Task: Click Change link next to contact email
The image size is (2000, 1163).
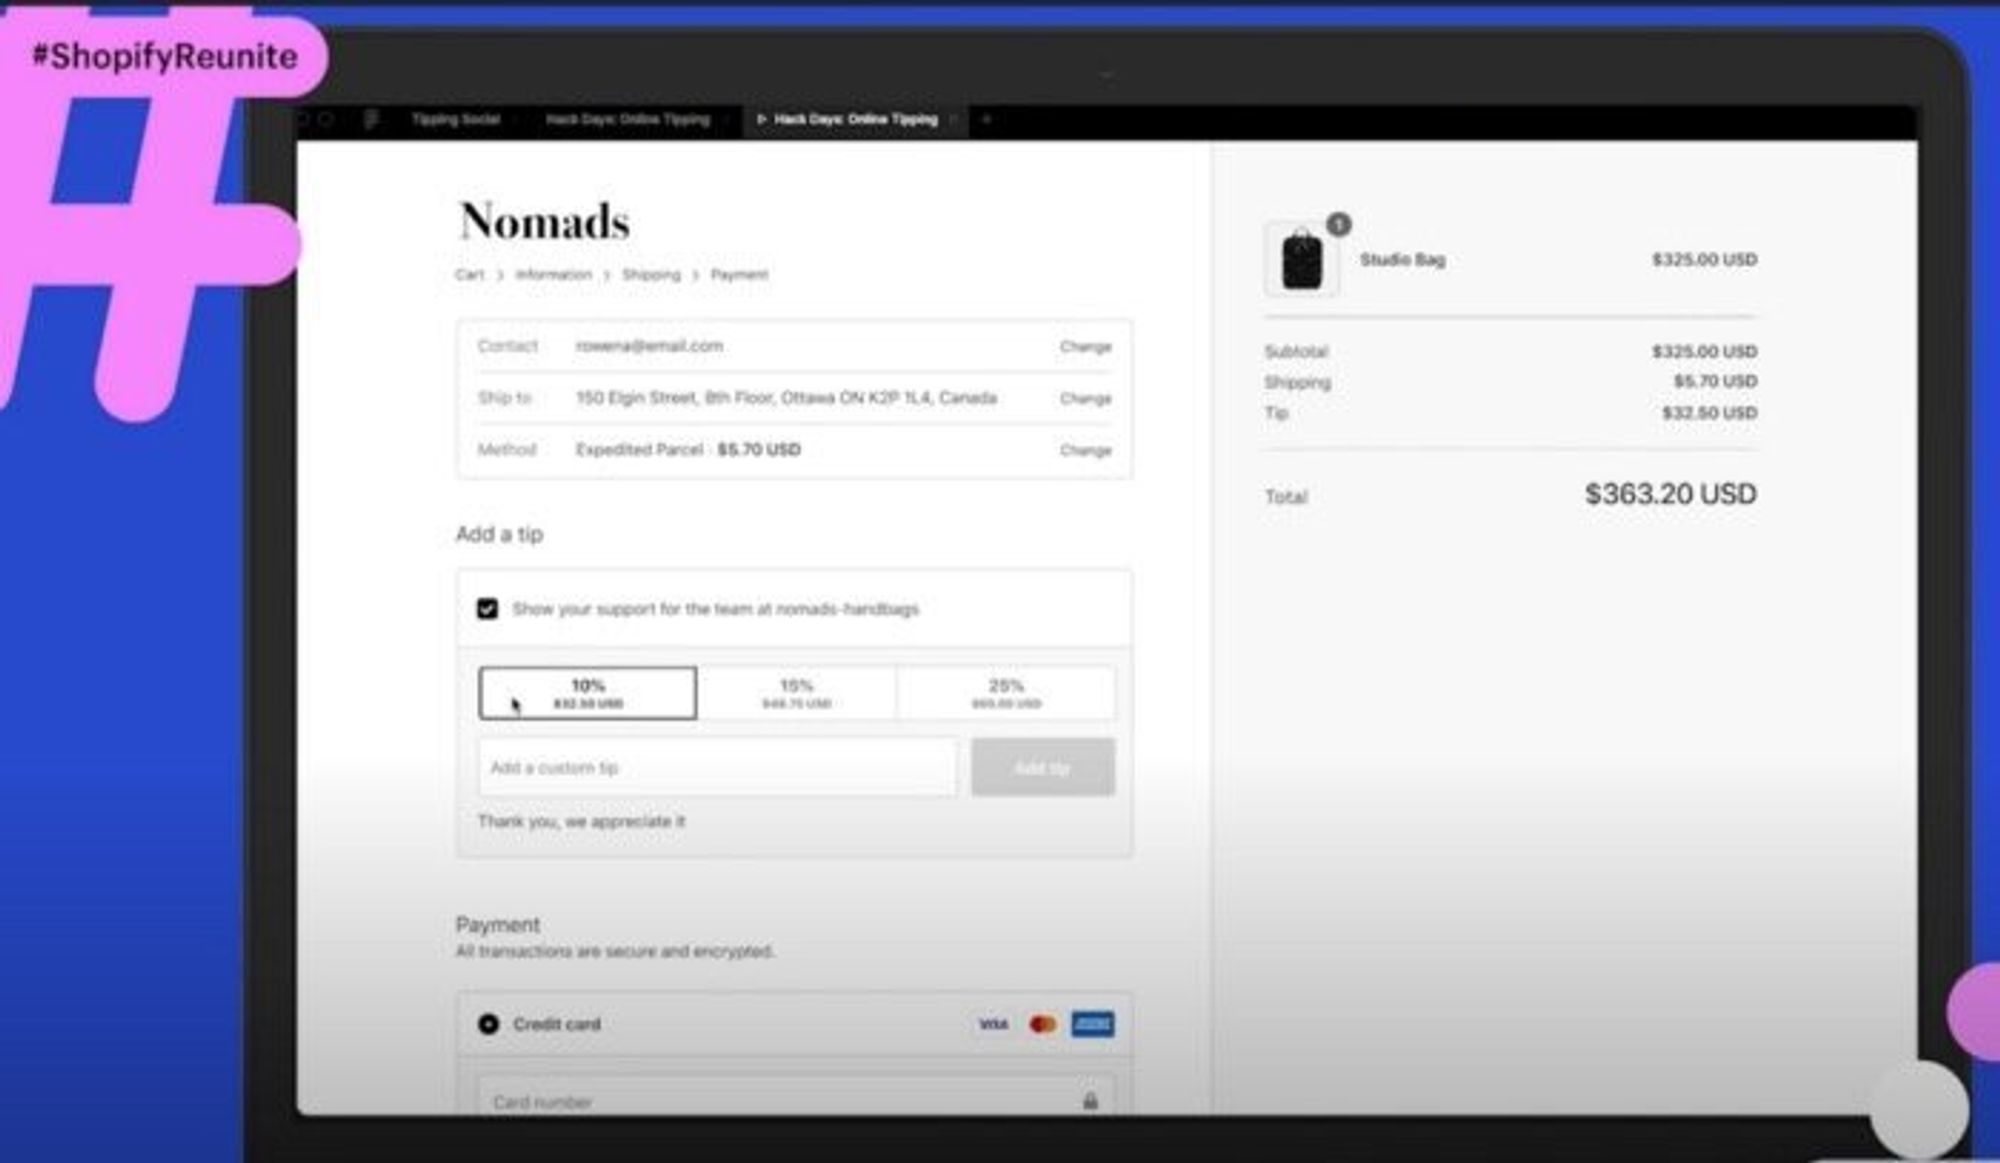Action: pyautogui.click(x=1085, y=347)
